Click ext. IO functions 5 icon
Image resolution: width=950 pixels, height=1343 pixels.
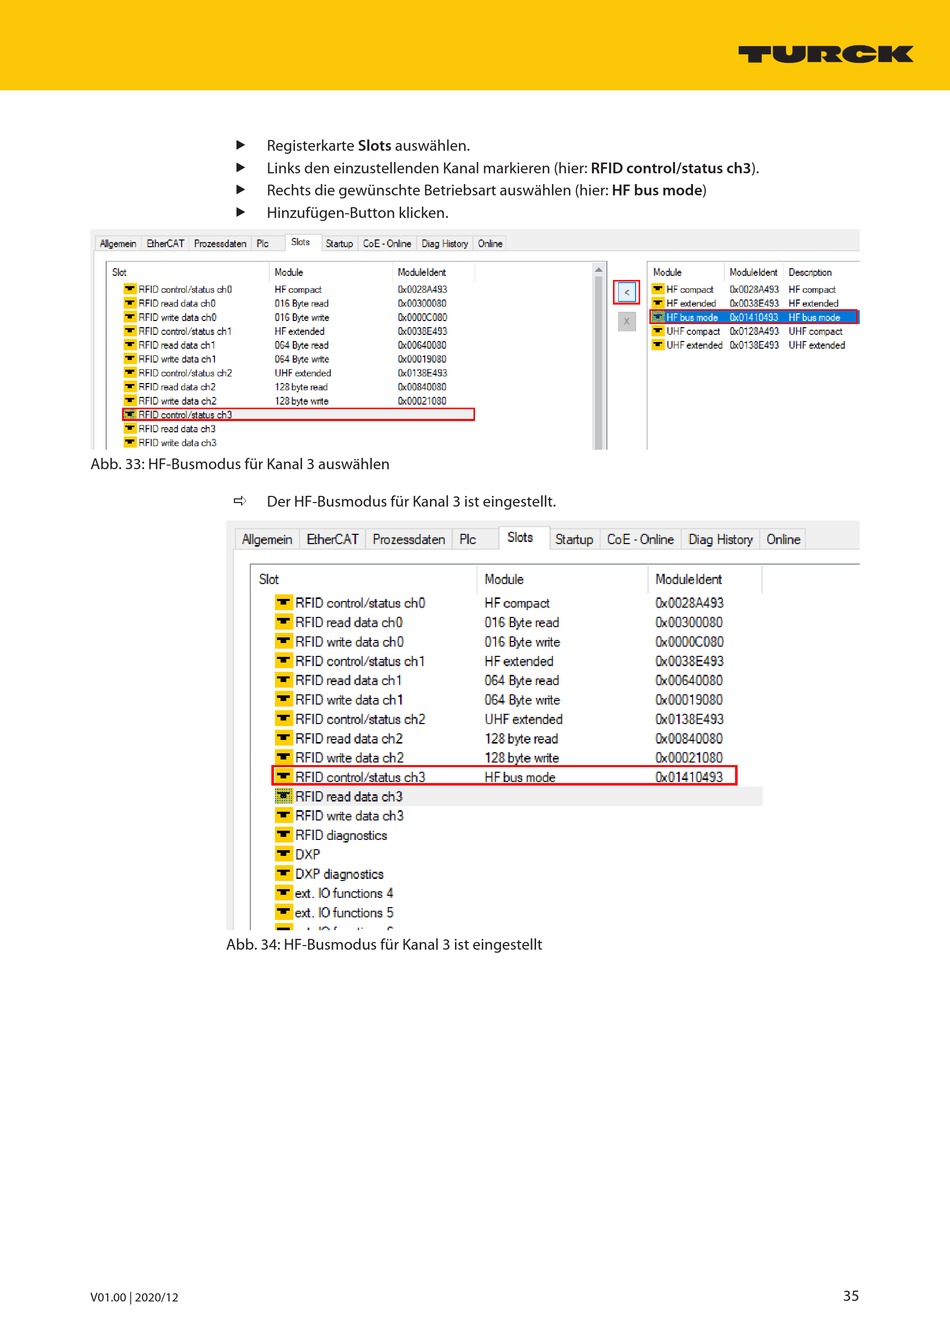tap(284, 912)
